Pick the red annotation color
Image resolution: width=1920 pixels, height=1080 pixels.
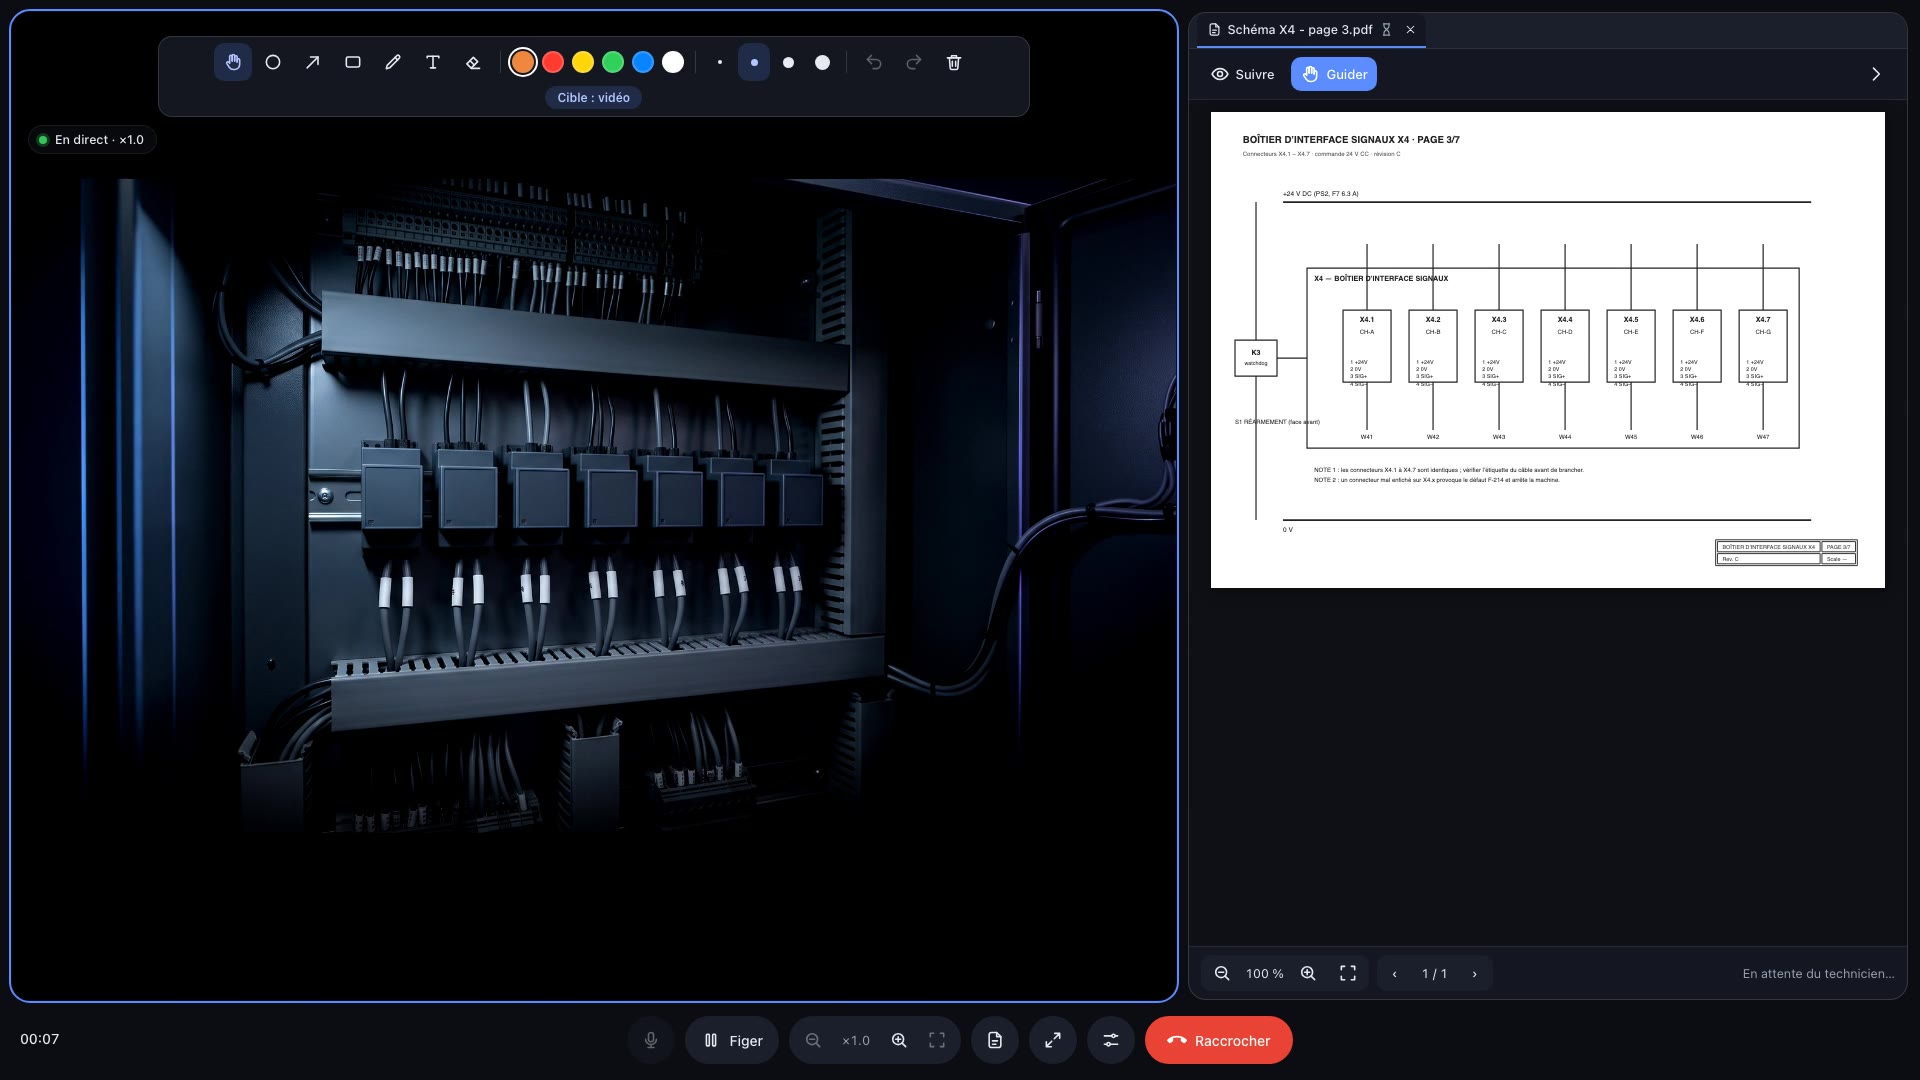[x=553, y=62]
